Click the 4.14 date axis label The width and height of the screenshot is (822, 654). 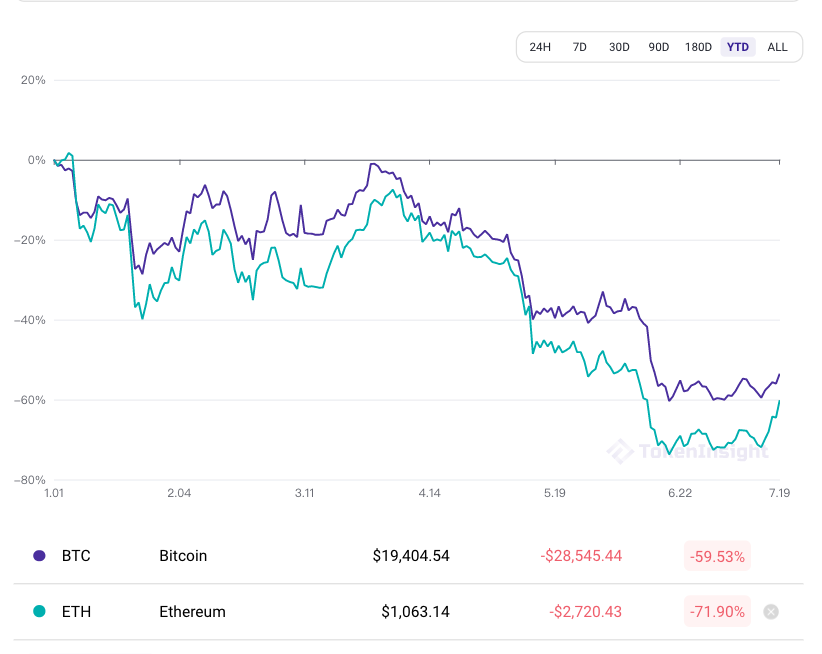tap(430, 493)
